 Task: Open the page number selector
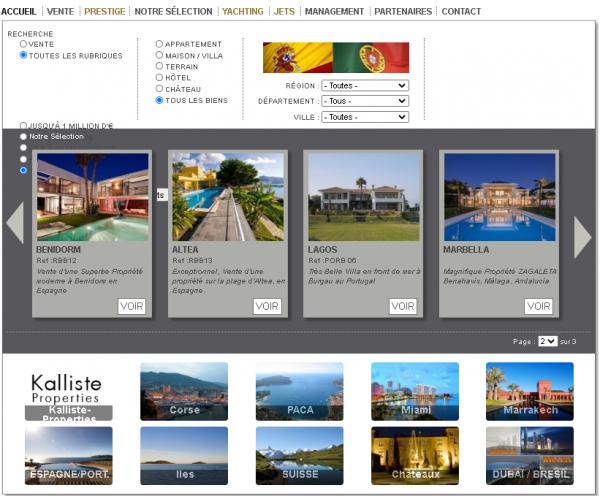(547, 341)
